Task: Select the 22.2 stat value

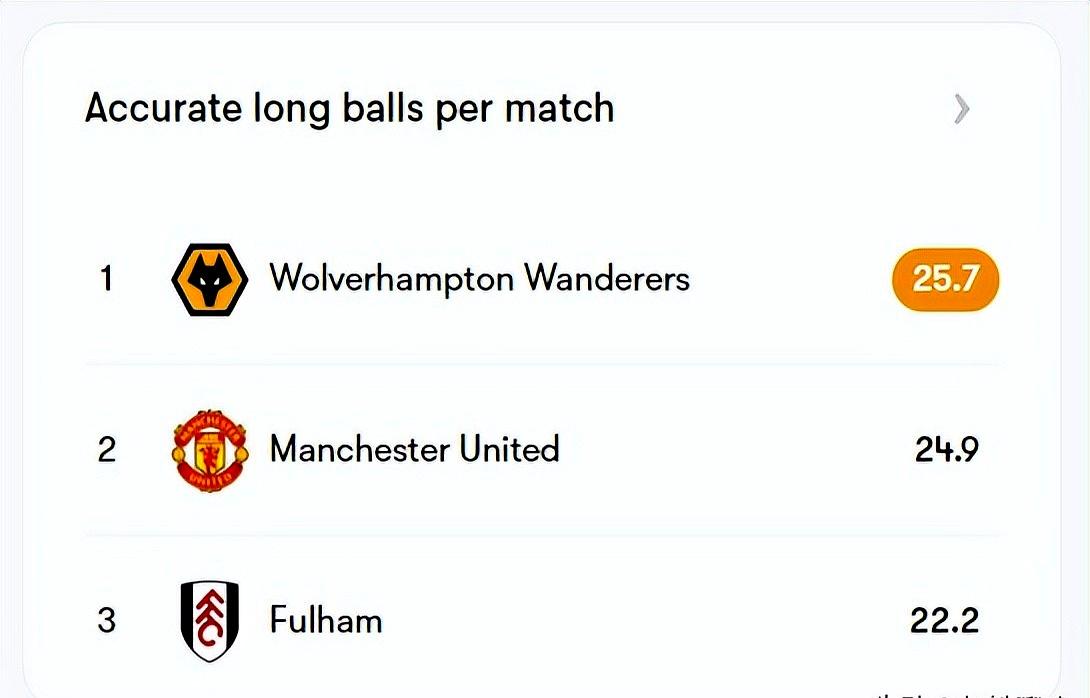Action: [x=945, y=621]
